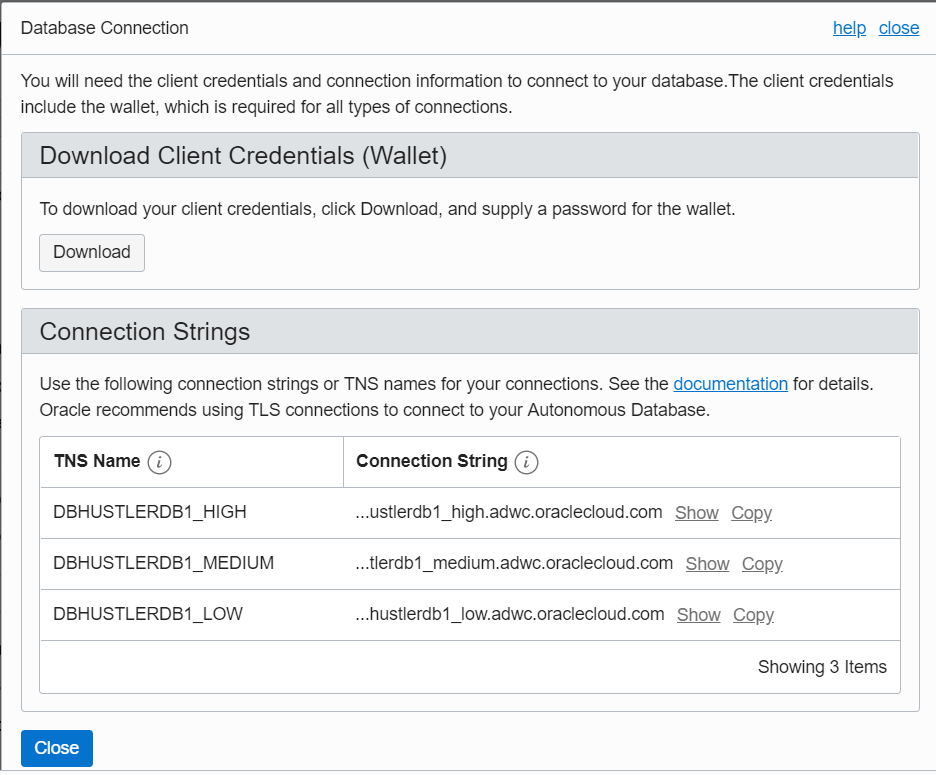
Task: Select the DBHUSTLERDB1_HIGH TNS name cell
Action: tap(150, 513)
